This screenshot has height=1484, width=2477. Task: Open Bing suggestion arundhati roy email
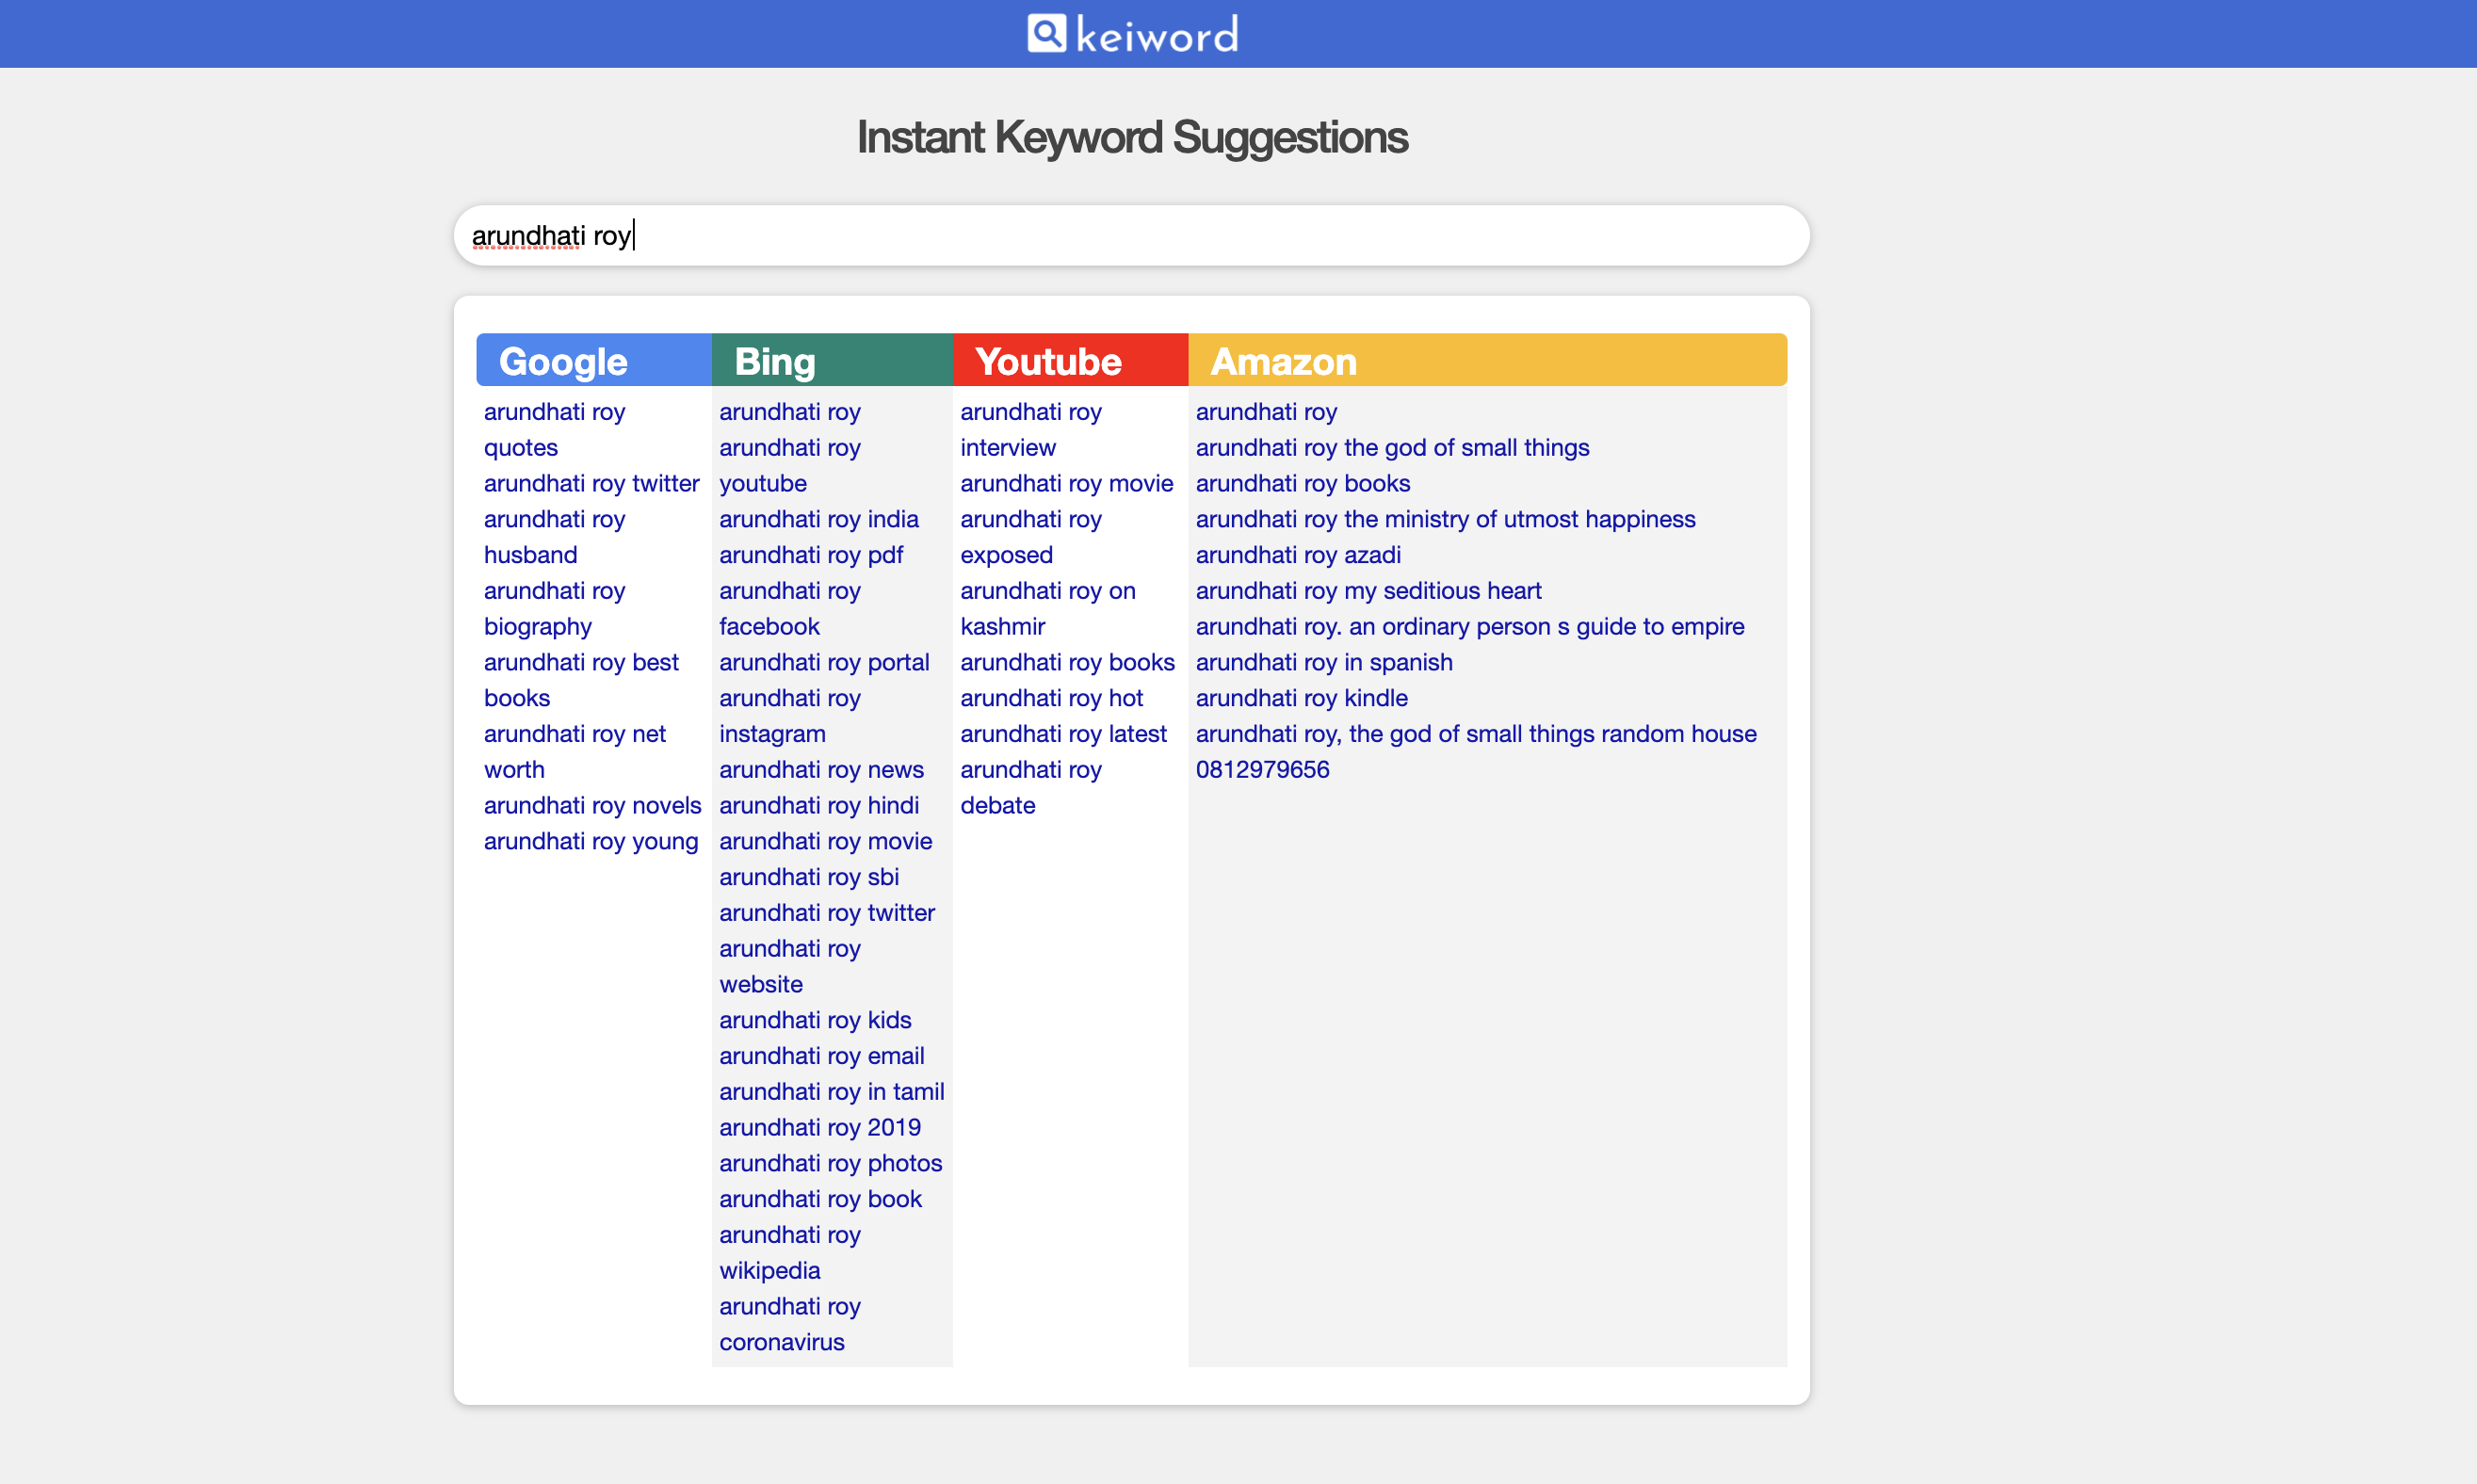click(821, 1057)
